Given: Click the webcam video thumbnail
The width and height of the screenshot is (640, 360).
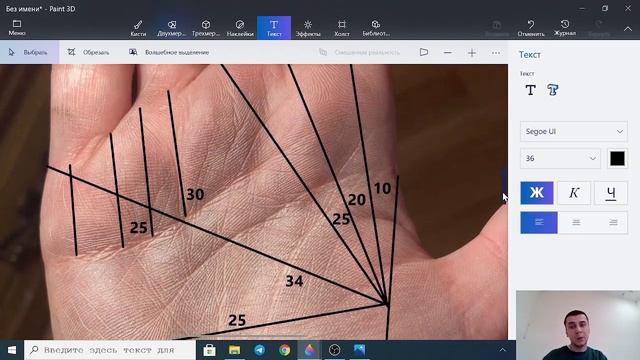Looking at the screenshot, I should (x=578, y=325).
